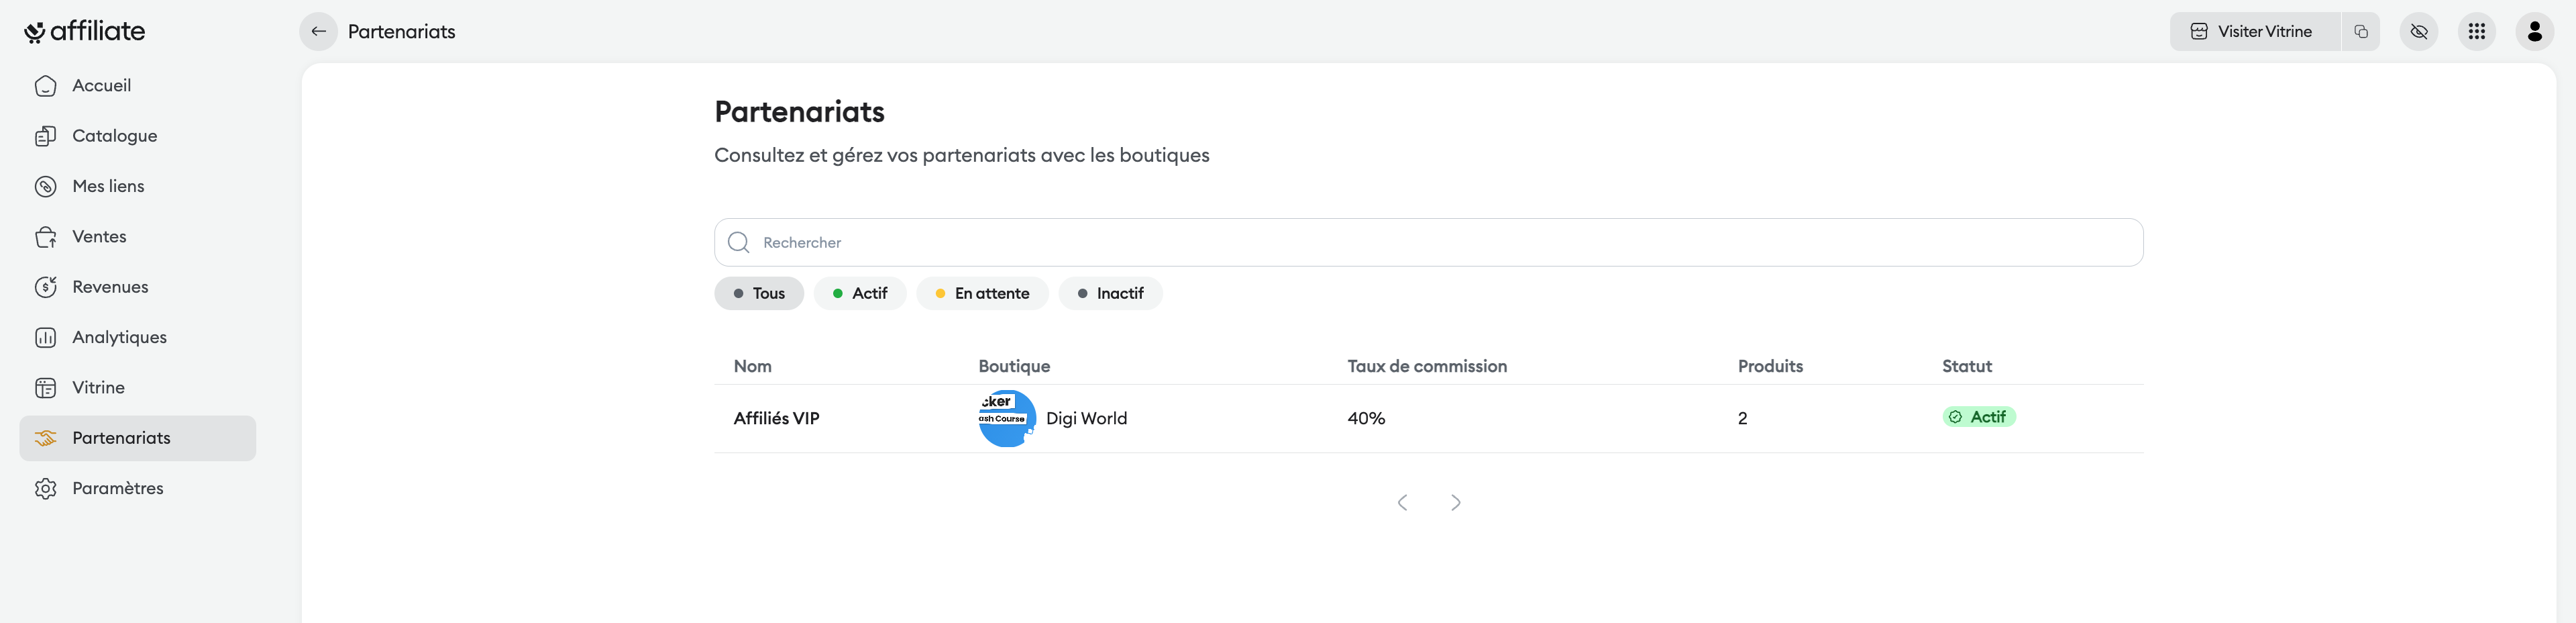Image resolution: width=2576 pixels, height=623 pixels.
Task: Filter by En attente status
Action: (x=982, y=294)
